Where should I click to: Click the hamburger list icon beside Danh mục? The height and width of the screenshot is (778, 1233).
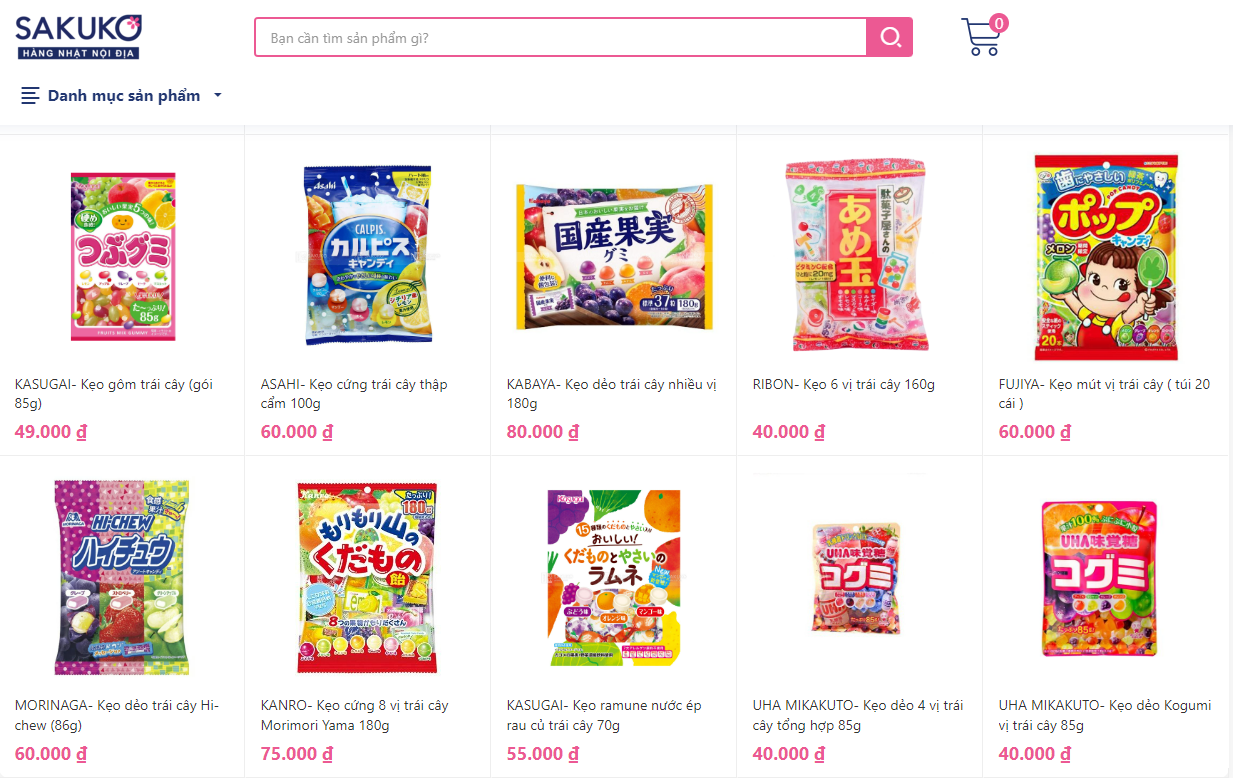coord(30,96)
